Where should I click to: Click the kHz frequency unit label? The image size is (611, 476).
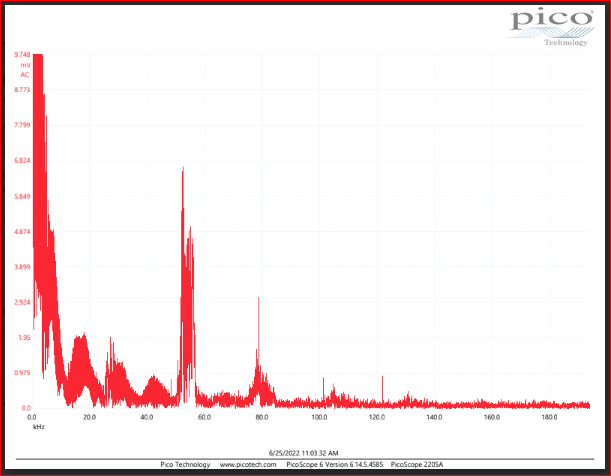[39, 427]
